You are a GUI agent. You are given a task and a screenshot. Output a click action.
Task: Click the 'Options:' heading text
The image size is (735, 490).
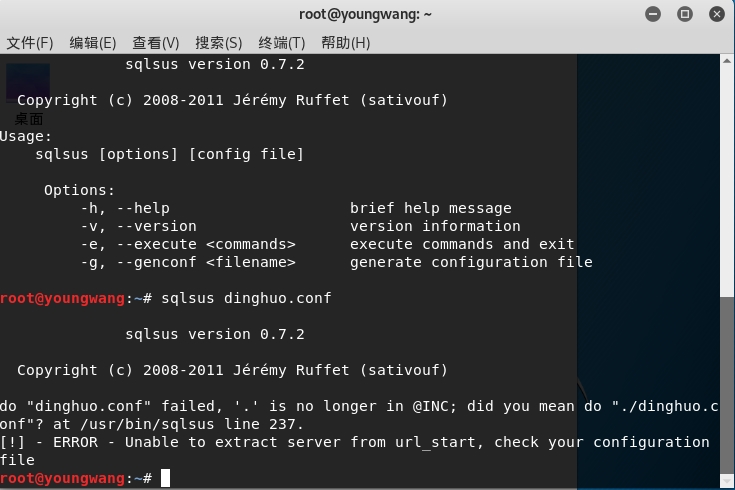pyautogui.click(x=79, y=190)
